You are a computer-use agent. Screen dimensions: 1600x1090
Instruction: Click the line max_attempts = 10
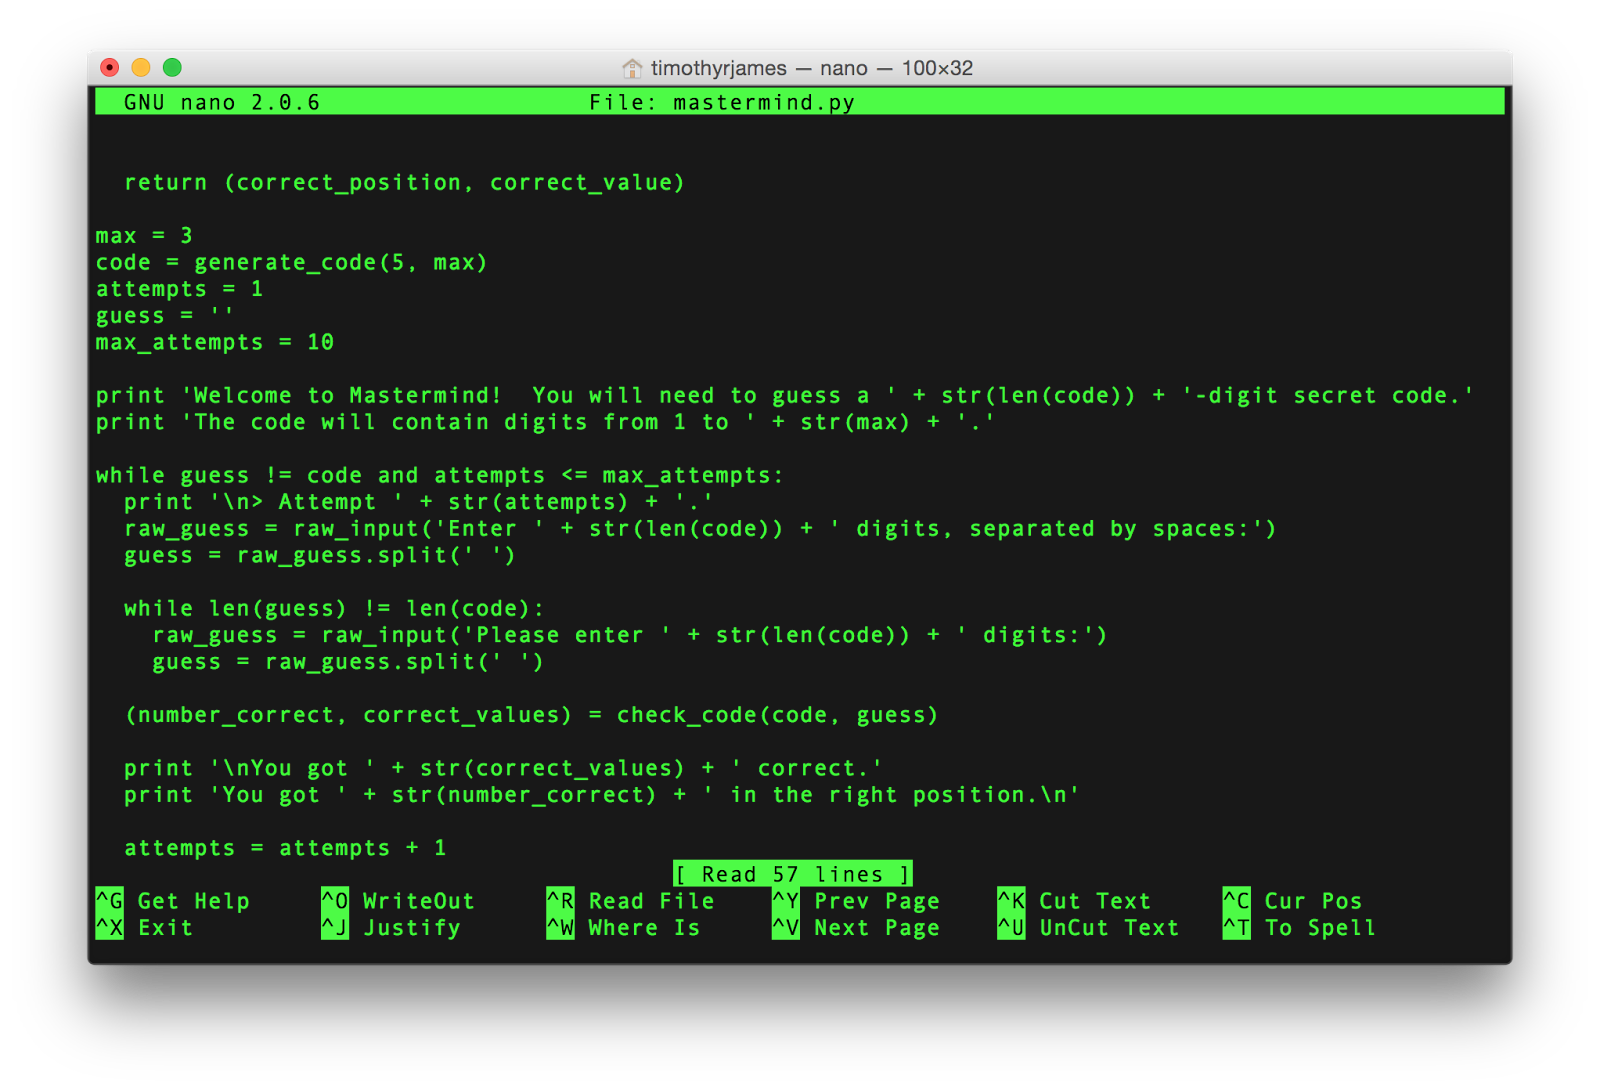point(213,341)
